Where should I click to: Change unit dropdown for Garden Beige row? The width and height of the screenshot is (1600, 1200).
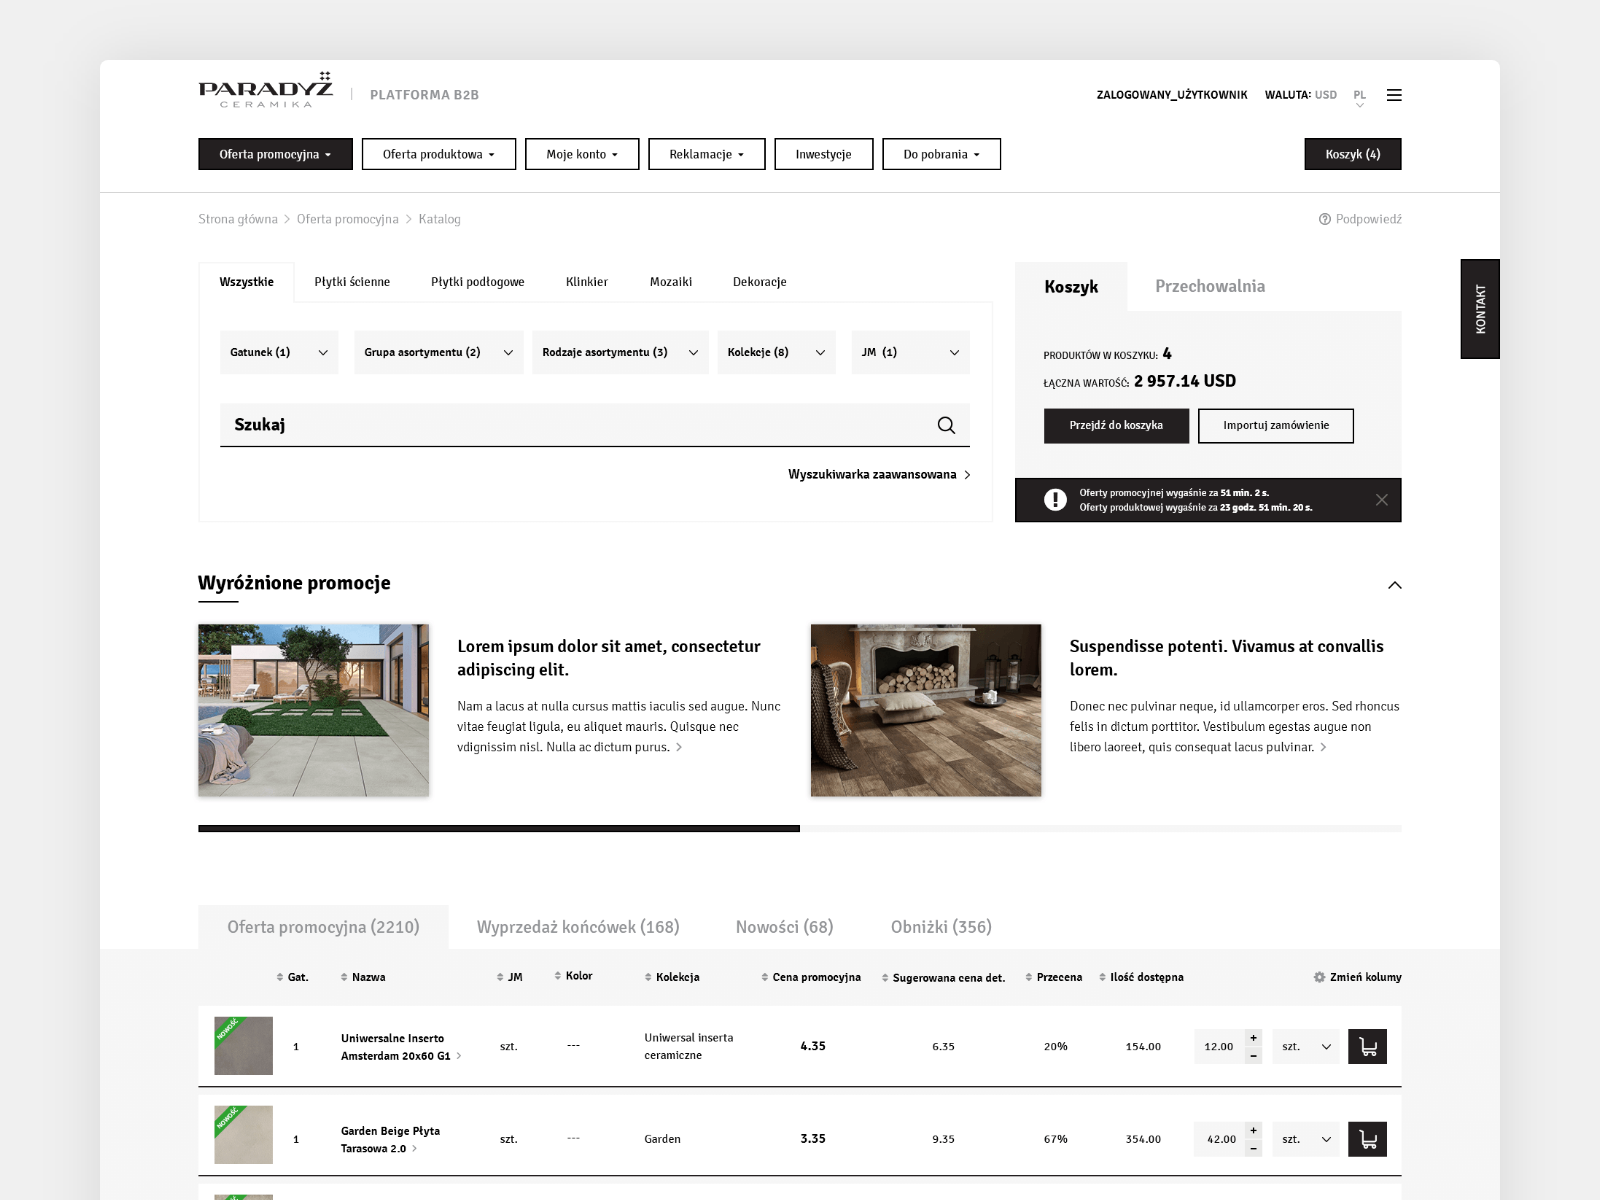1305,1139
